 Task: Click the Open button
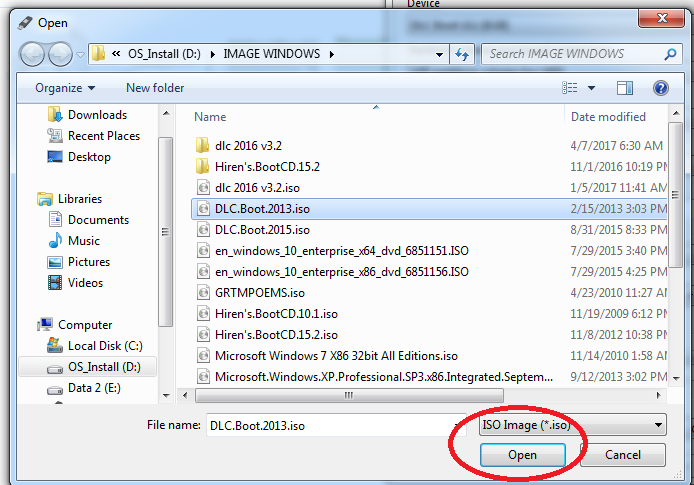tap(523, 455)
